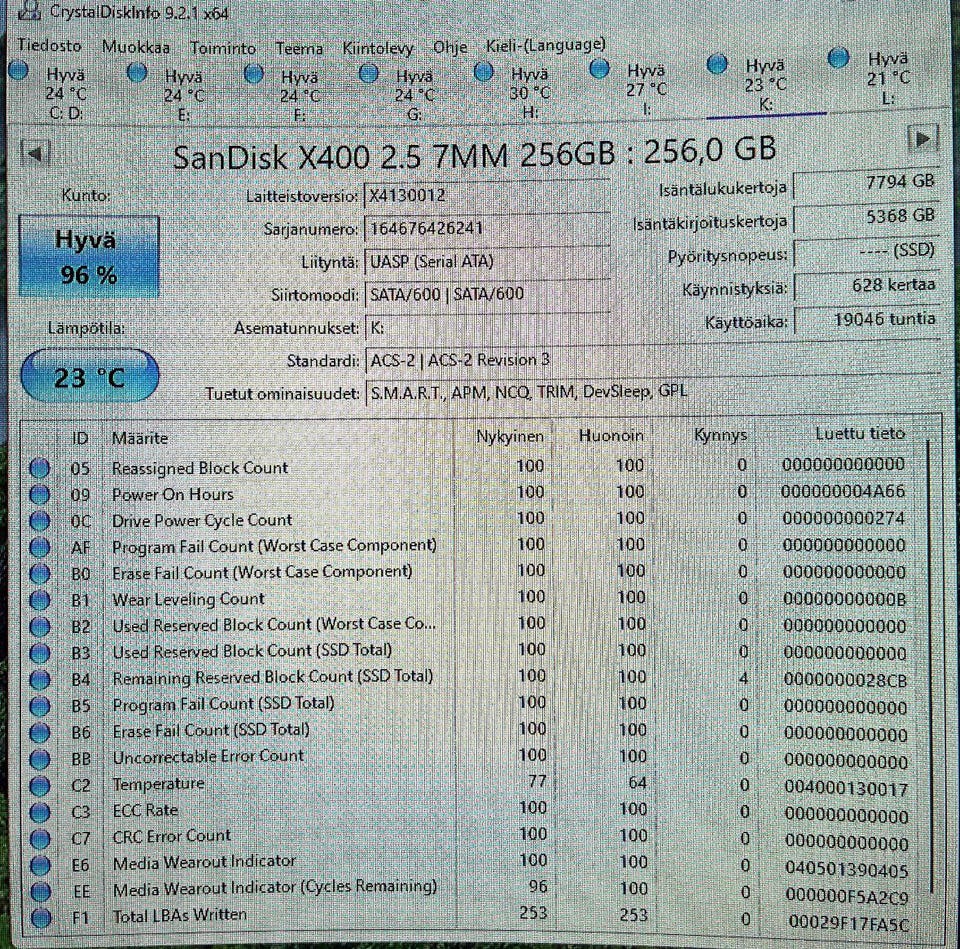Screen dimensions: 960x949
Task: Click the Luettu tieto column header
Action: (x=860, y=434)
